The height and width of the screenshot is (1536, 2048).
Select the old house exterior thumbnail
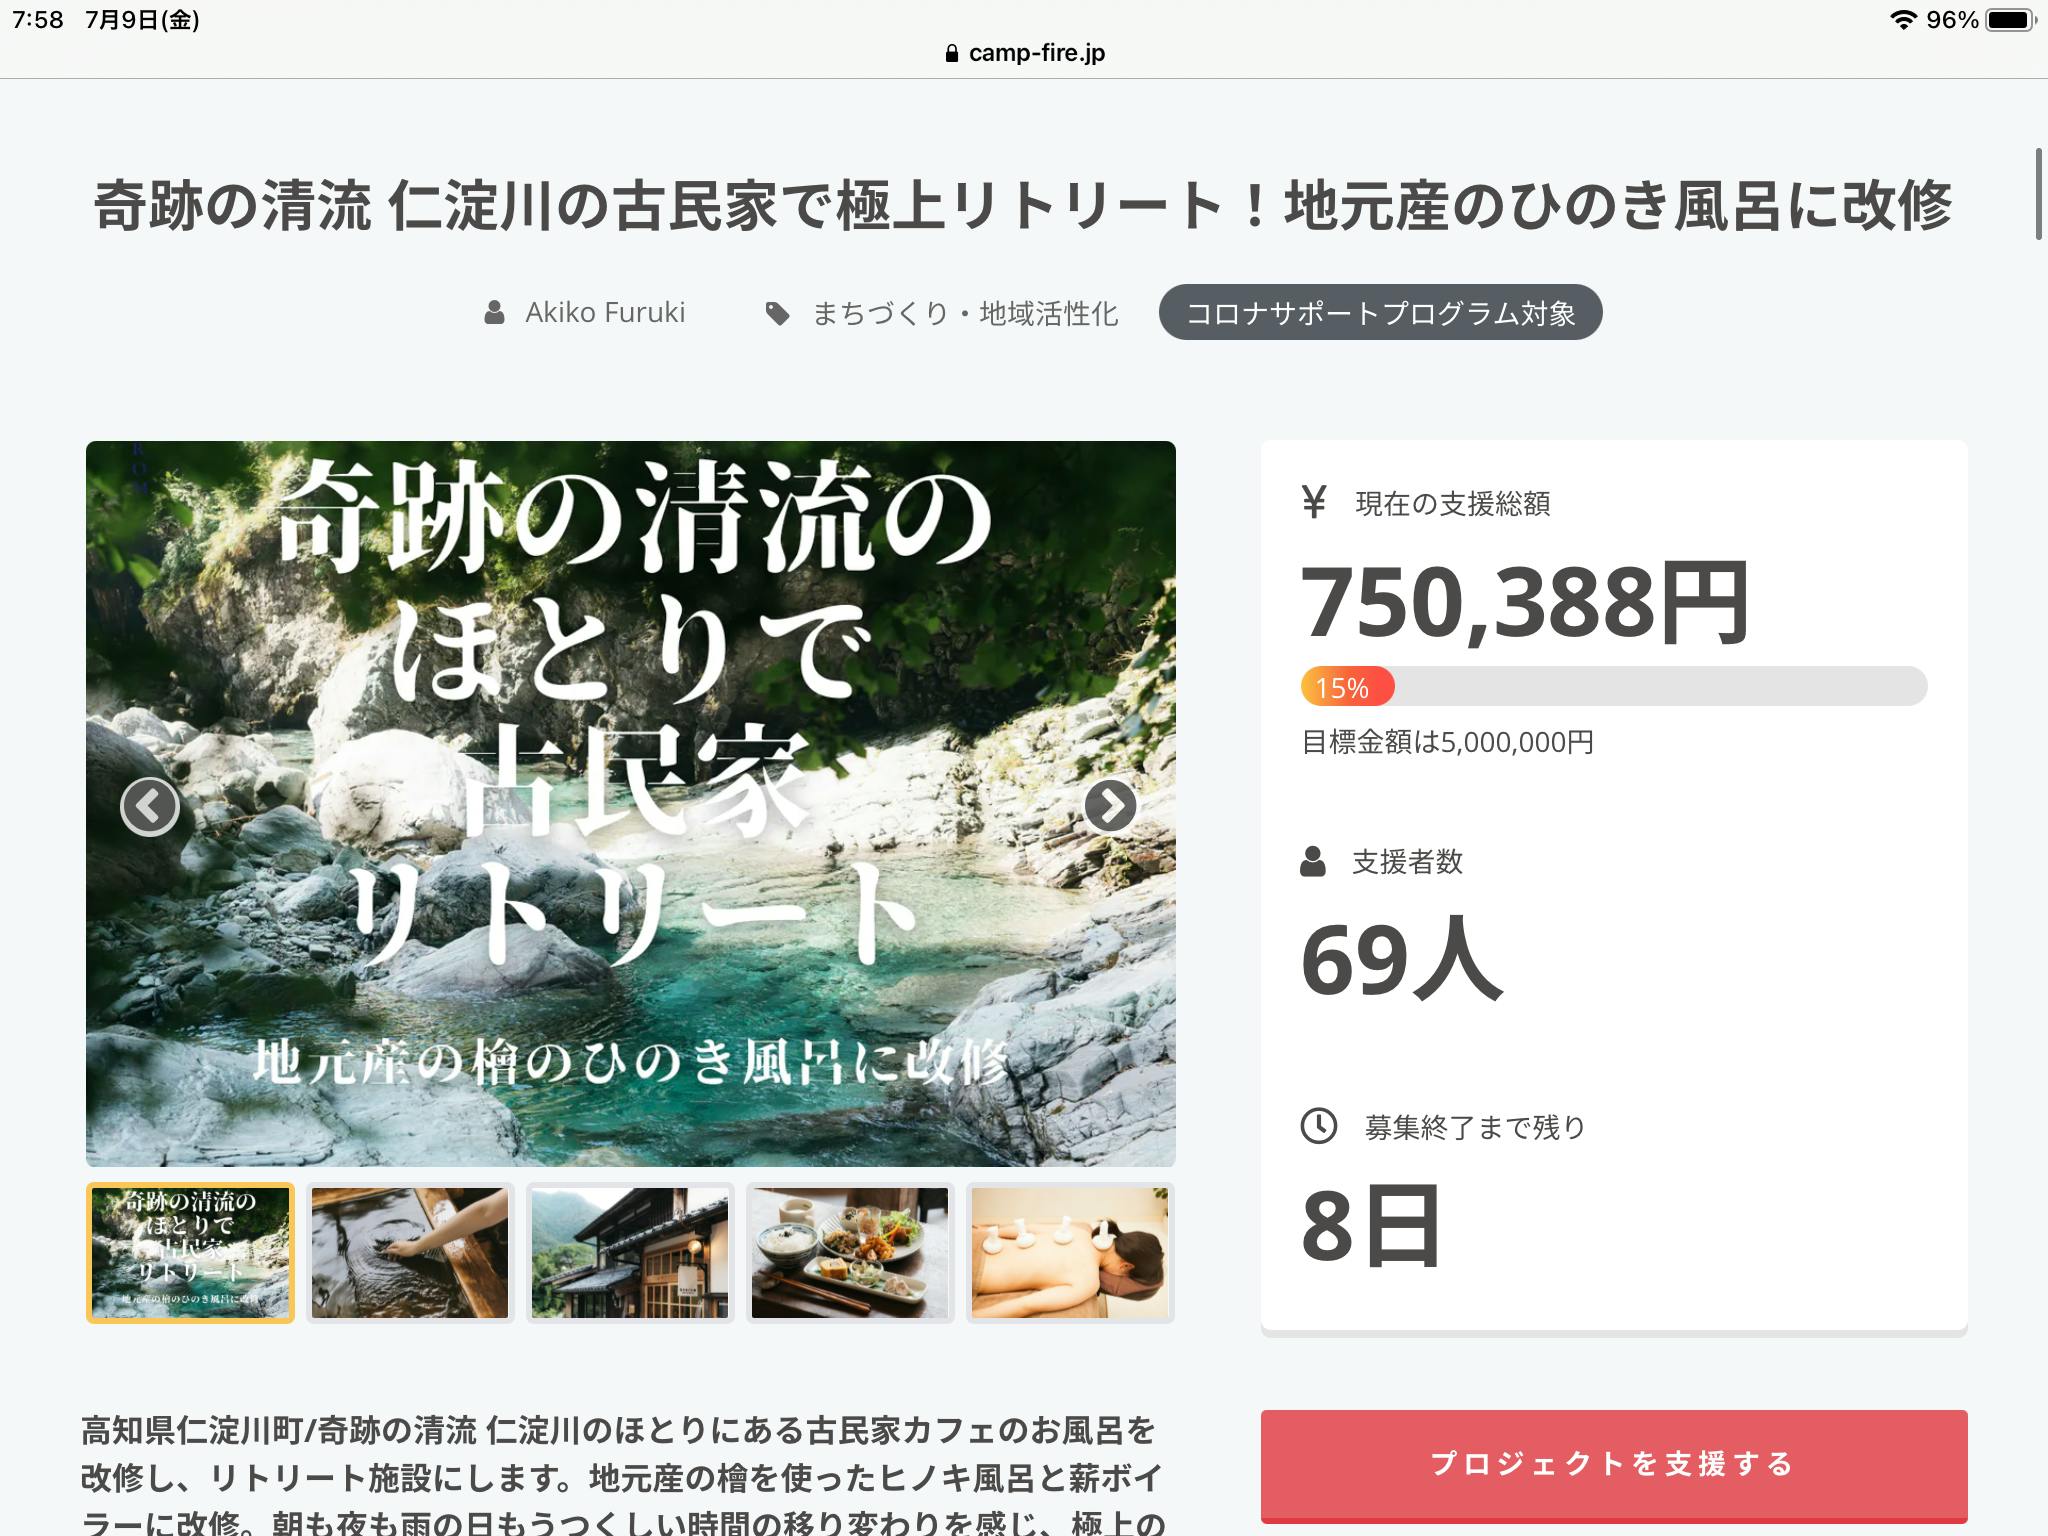coord(630,1253)
